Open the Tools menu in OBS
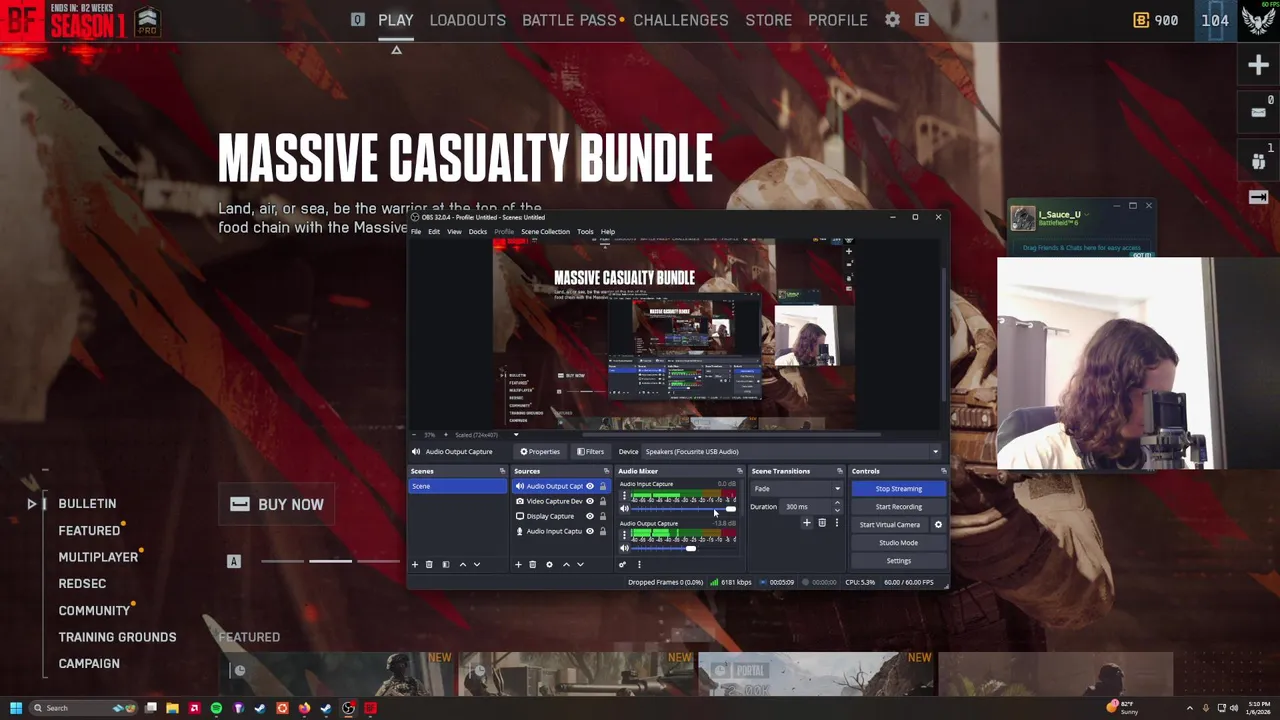The image size is (1280, 720). 585,232
